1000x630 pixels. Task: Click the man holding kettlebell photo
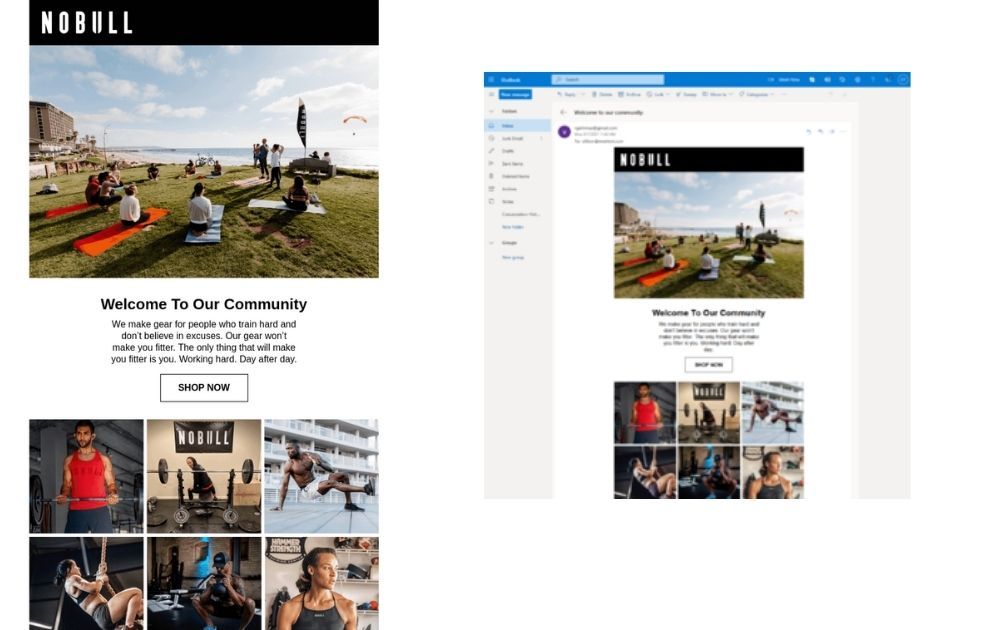pos(203,583)
